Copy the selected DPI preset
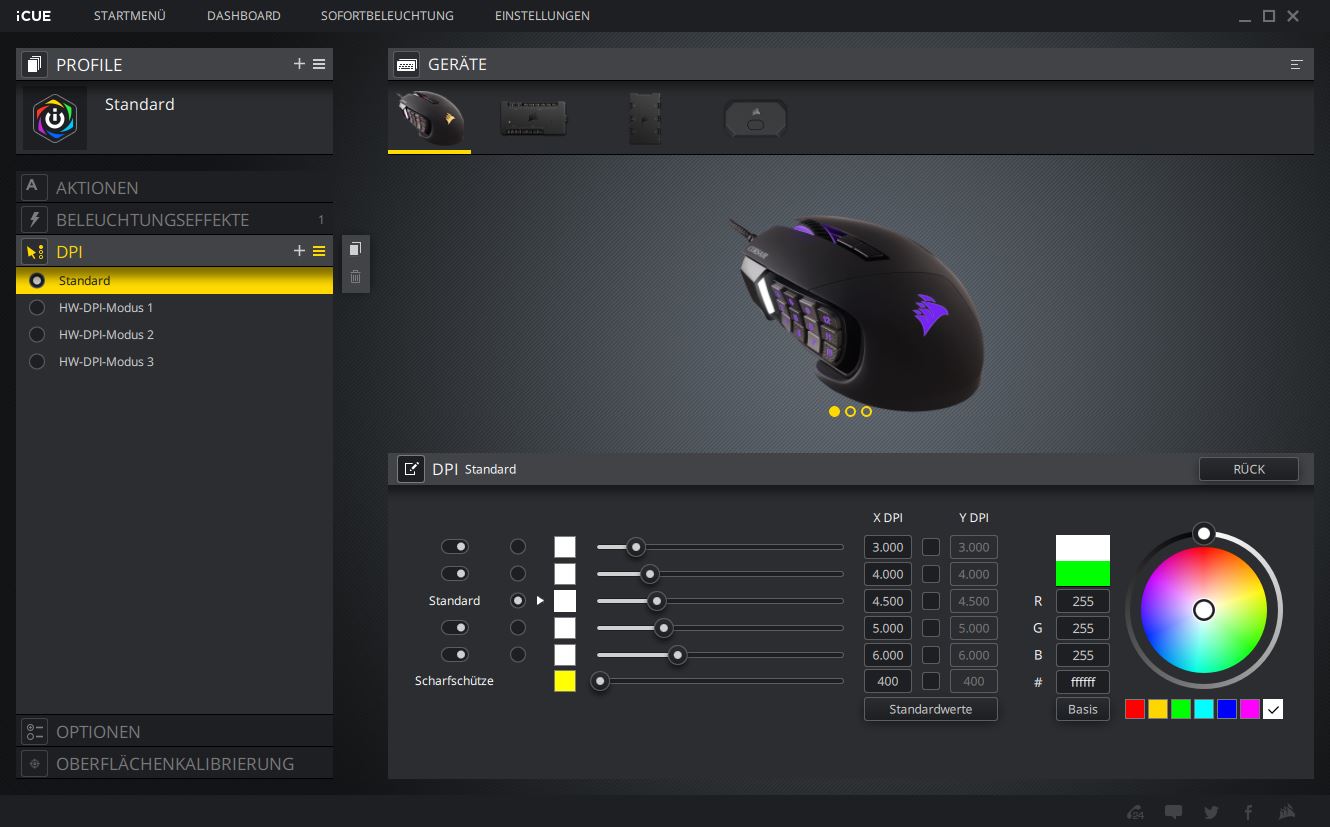 pos(355,249)
